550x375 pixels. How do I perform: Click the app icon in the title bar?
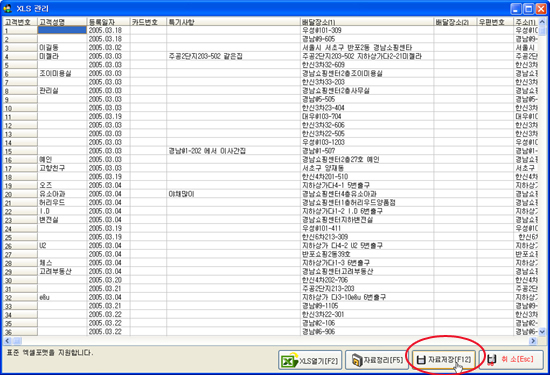click(7, 8)
